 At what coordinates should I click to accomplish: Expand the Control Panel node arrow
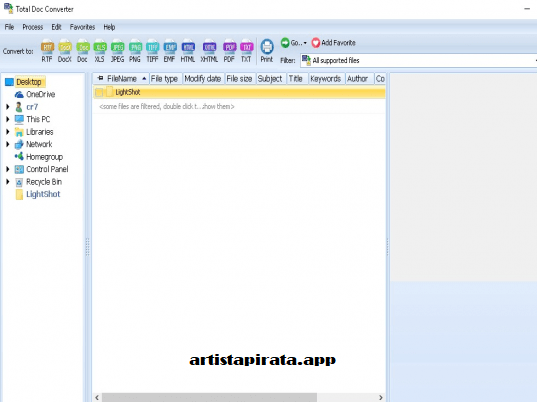pos(8,169)
